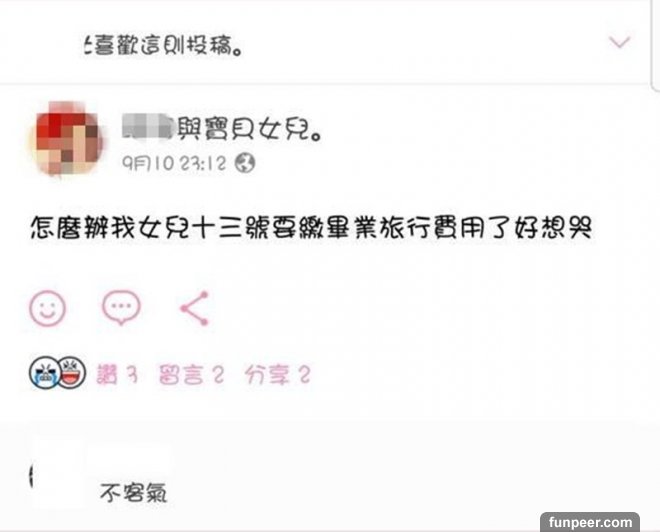Open the commenter's blurred avatar

coord(58,473)
